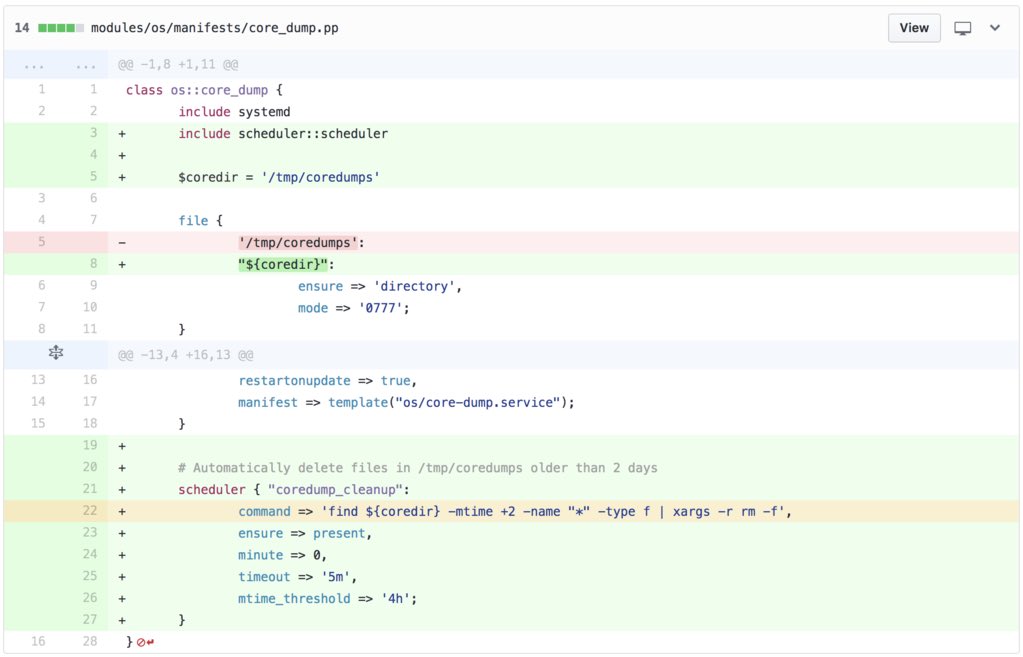Click the change count number 14
The image size is (1023, 657).
[x=22, y=28]
